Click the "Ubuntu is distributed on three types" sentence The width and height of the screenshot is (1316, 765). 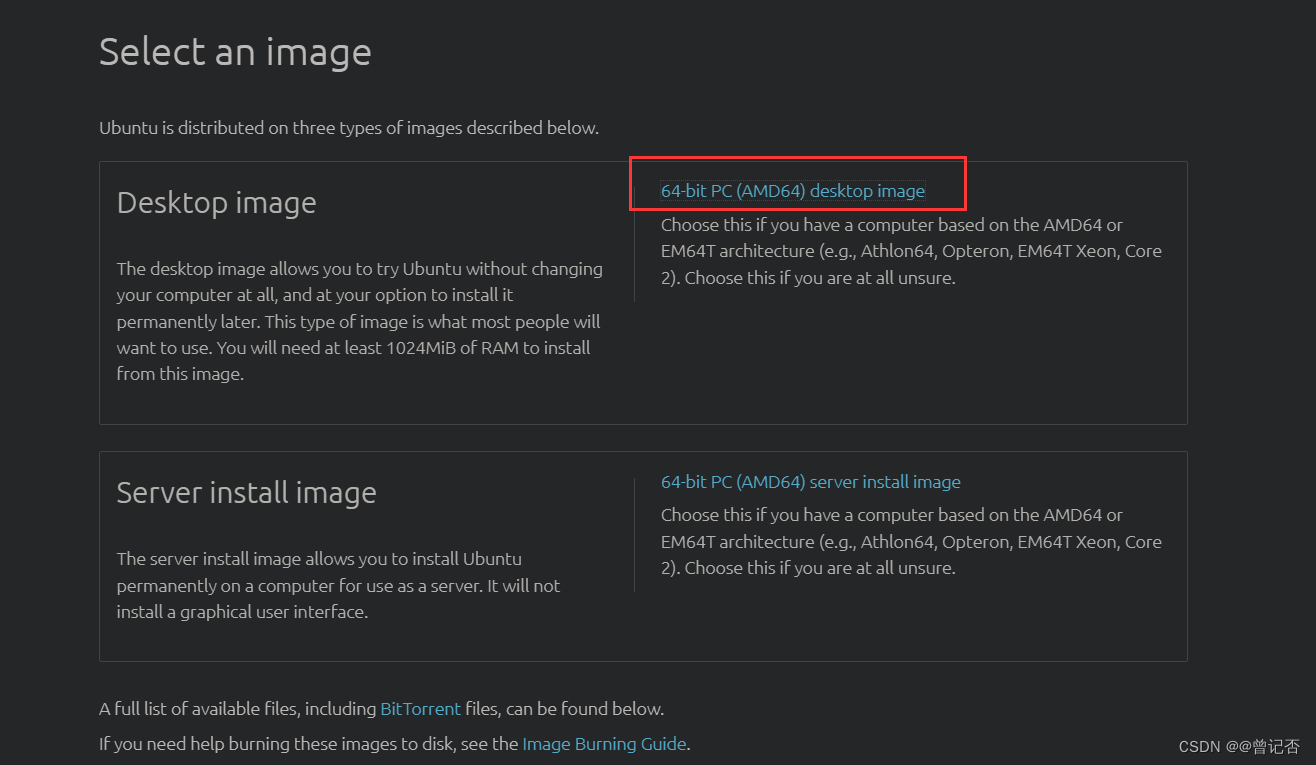pos(349,128)
